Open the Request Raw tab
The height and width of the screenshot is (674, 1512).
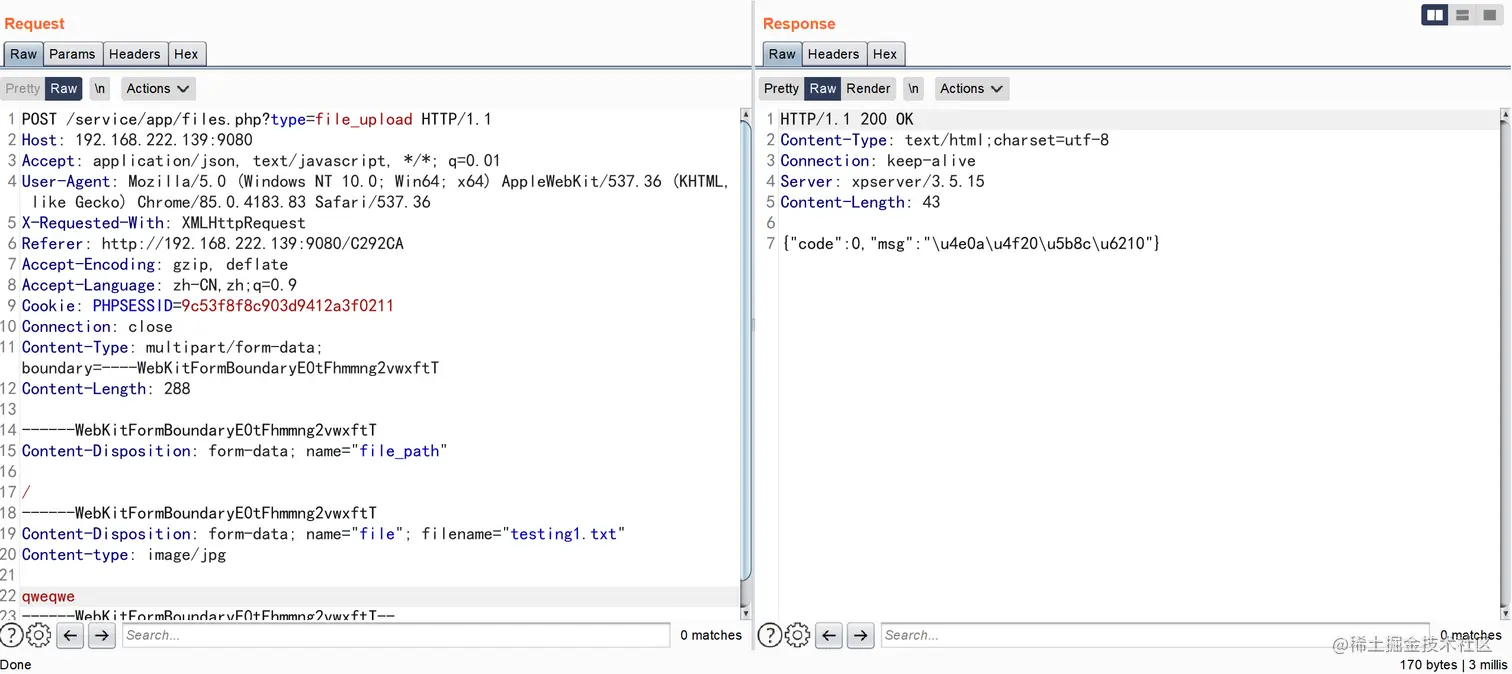[23, 54]
